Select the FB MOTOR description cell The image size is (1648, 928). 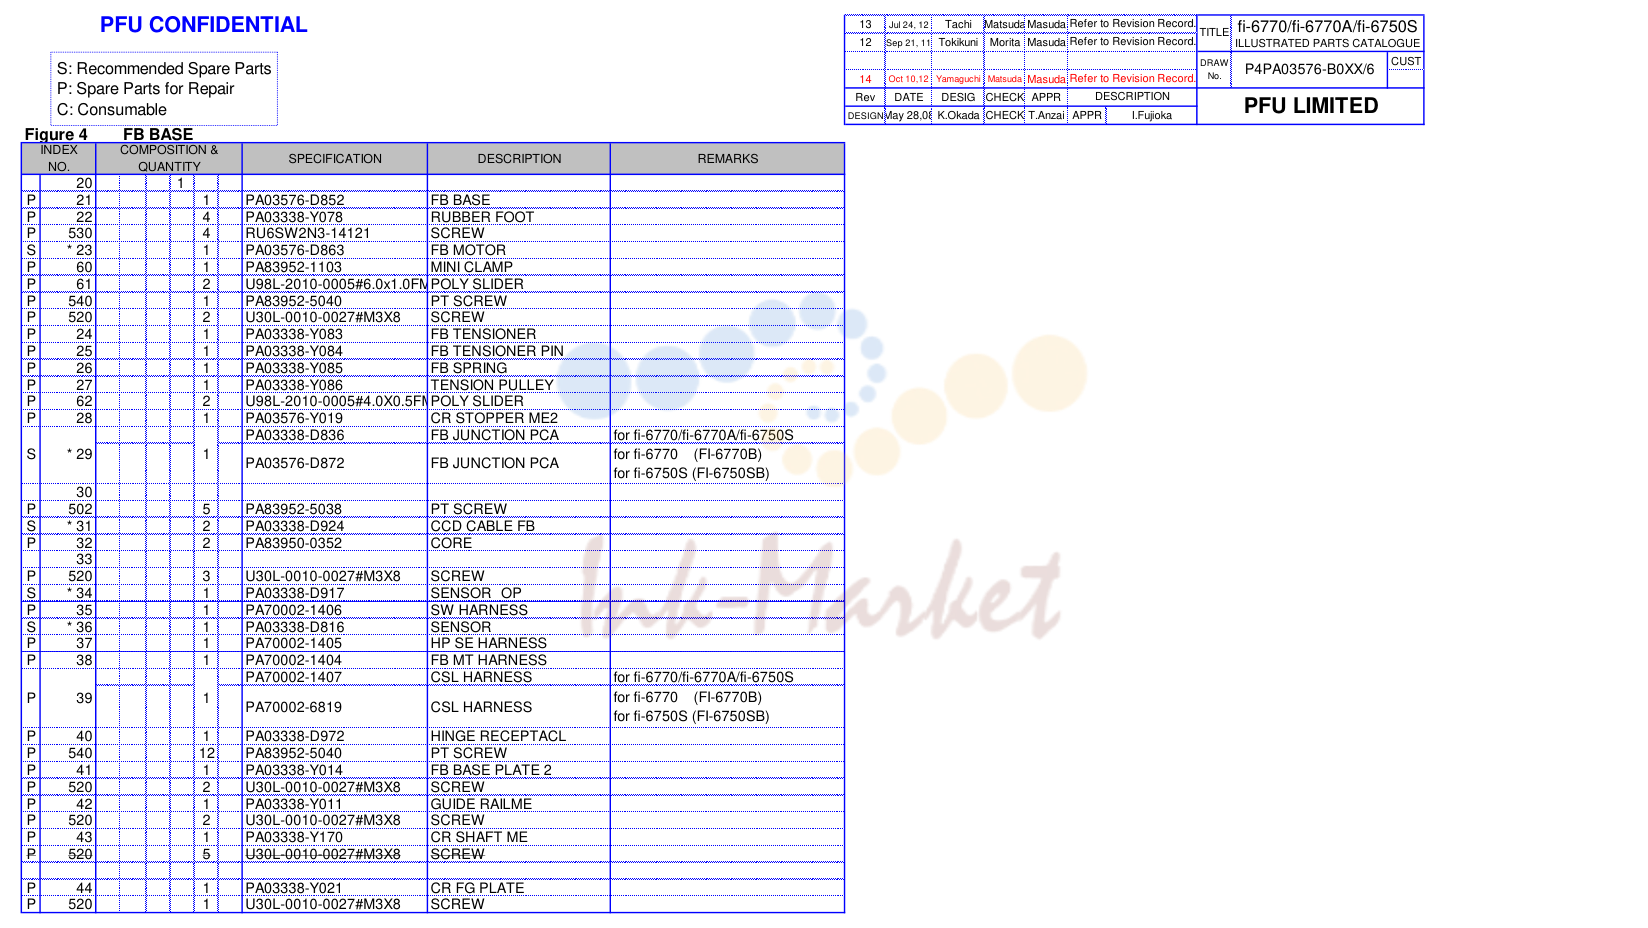pos(468,250)
